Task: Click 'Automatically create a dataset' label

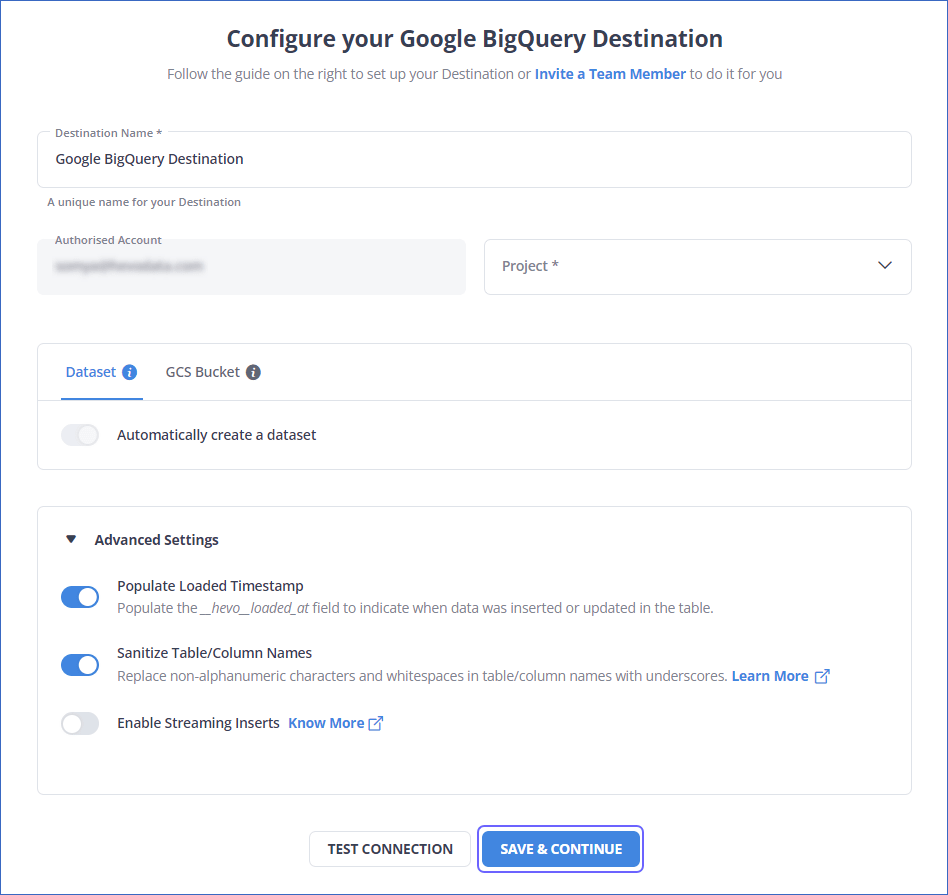Action: click(x=216, y=435)
